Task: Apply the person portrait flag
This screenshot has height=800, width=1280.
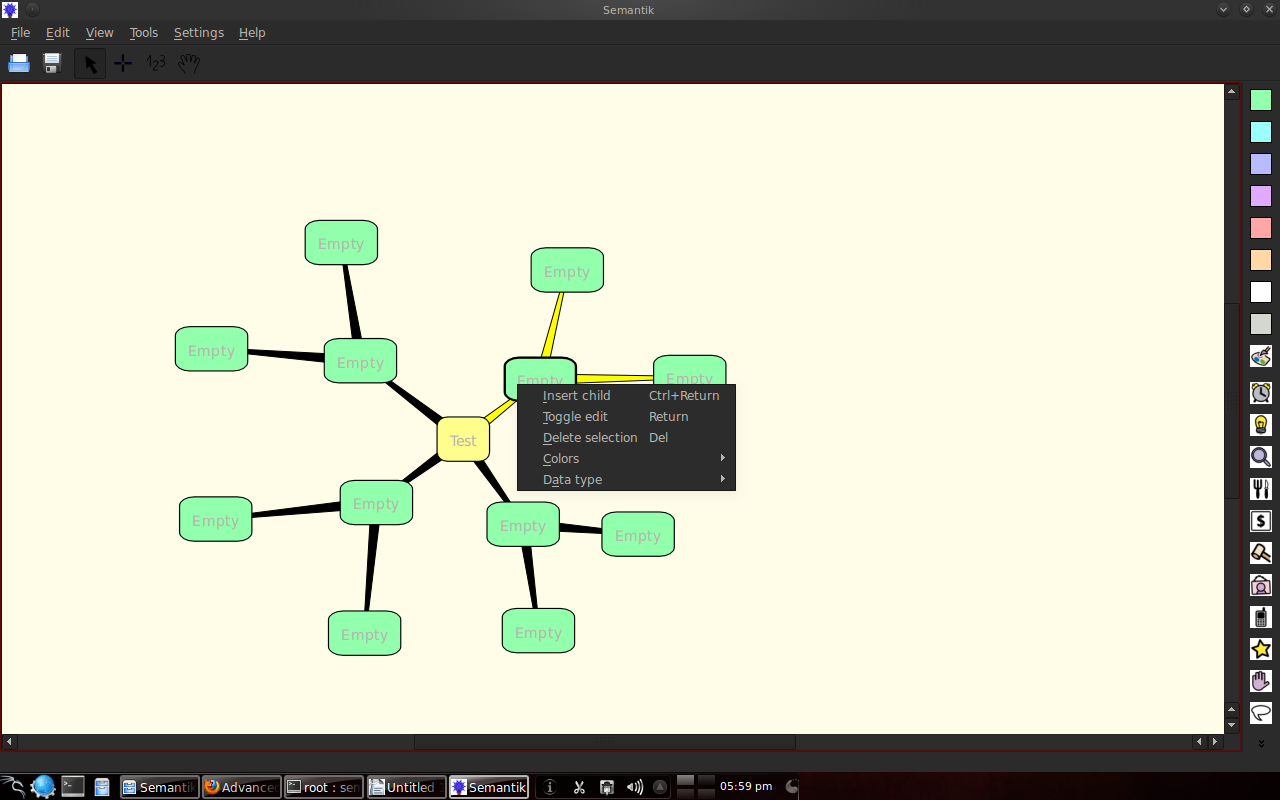Action: click(1261, 585)
